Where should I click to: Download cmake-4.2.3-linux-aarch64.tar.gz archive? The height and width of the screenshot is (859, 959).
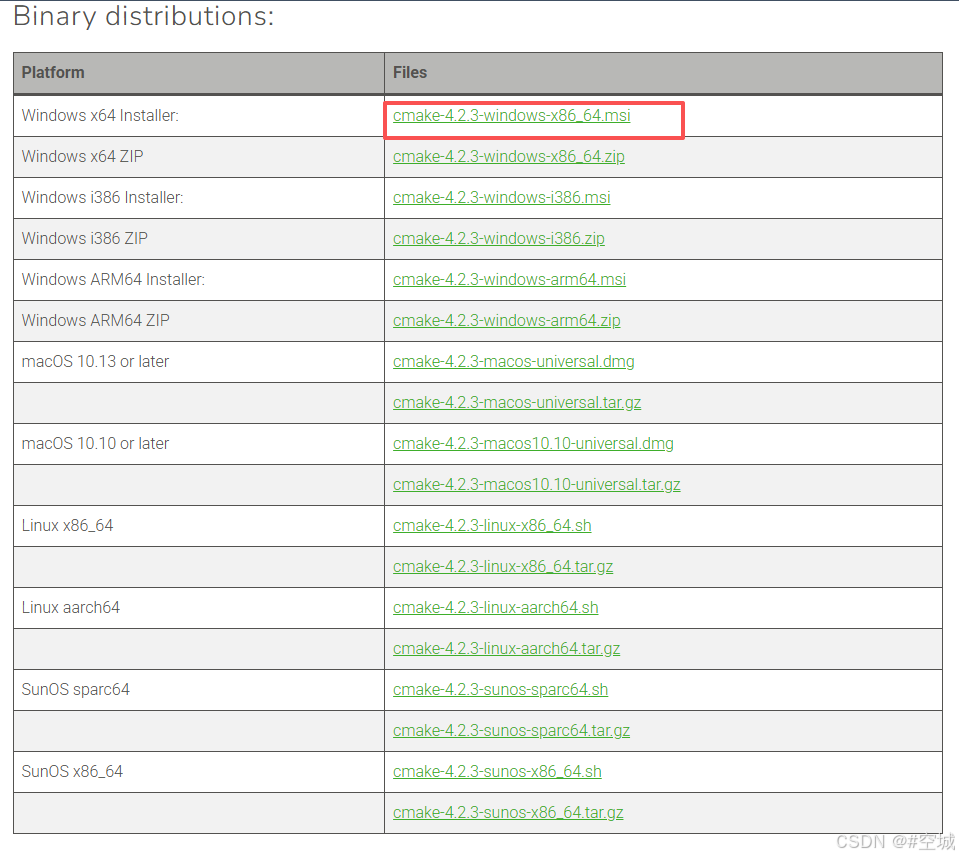(506, 649)
